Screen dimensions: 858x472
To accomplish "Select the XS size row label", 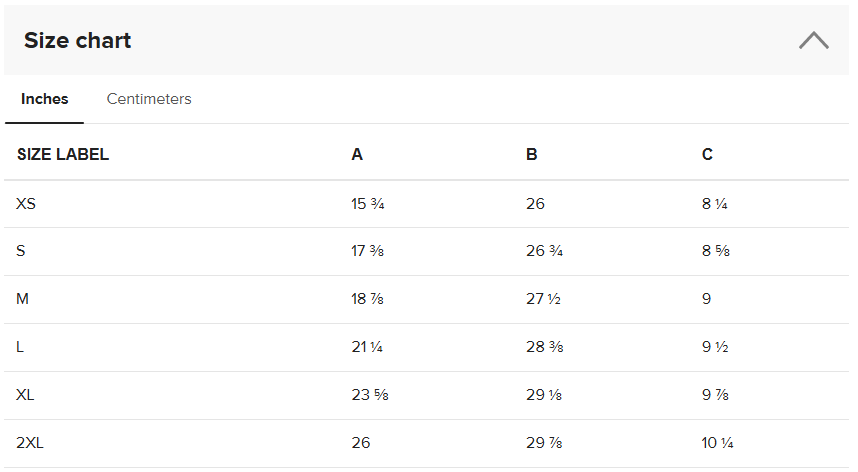I will (x=26, y=204).
